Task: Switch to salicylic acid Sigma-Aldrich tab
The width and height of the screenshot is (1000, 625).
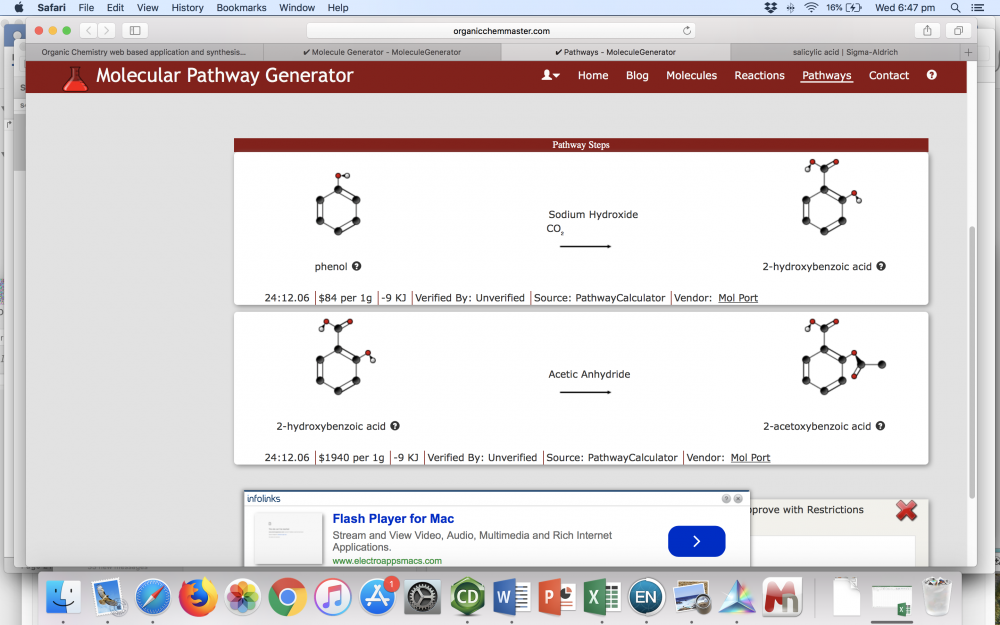Action: tap(845, 52)
